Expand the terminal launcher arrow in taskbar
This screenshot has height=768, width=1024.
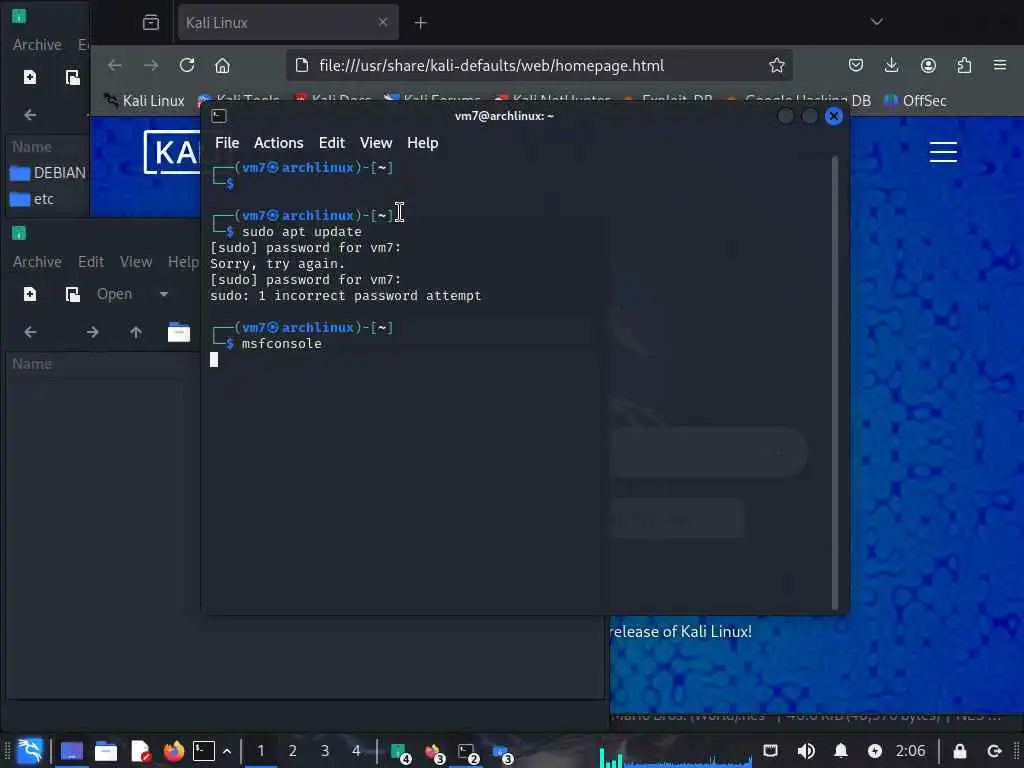click(x=227, y=751)
